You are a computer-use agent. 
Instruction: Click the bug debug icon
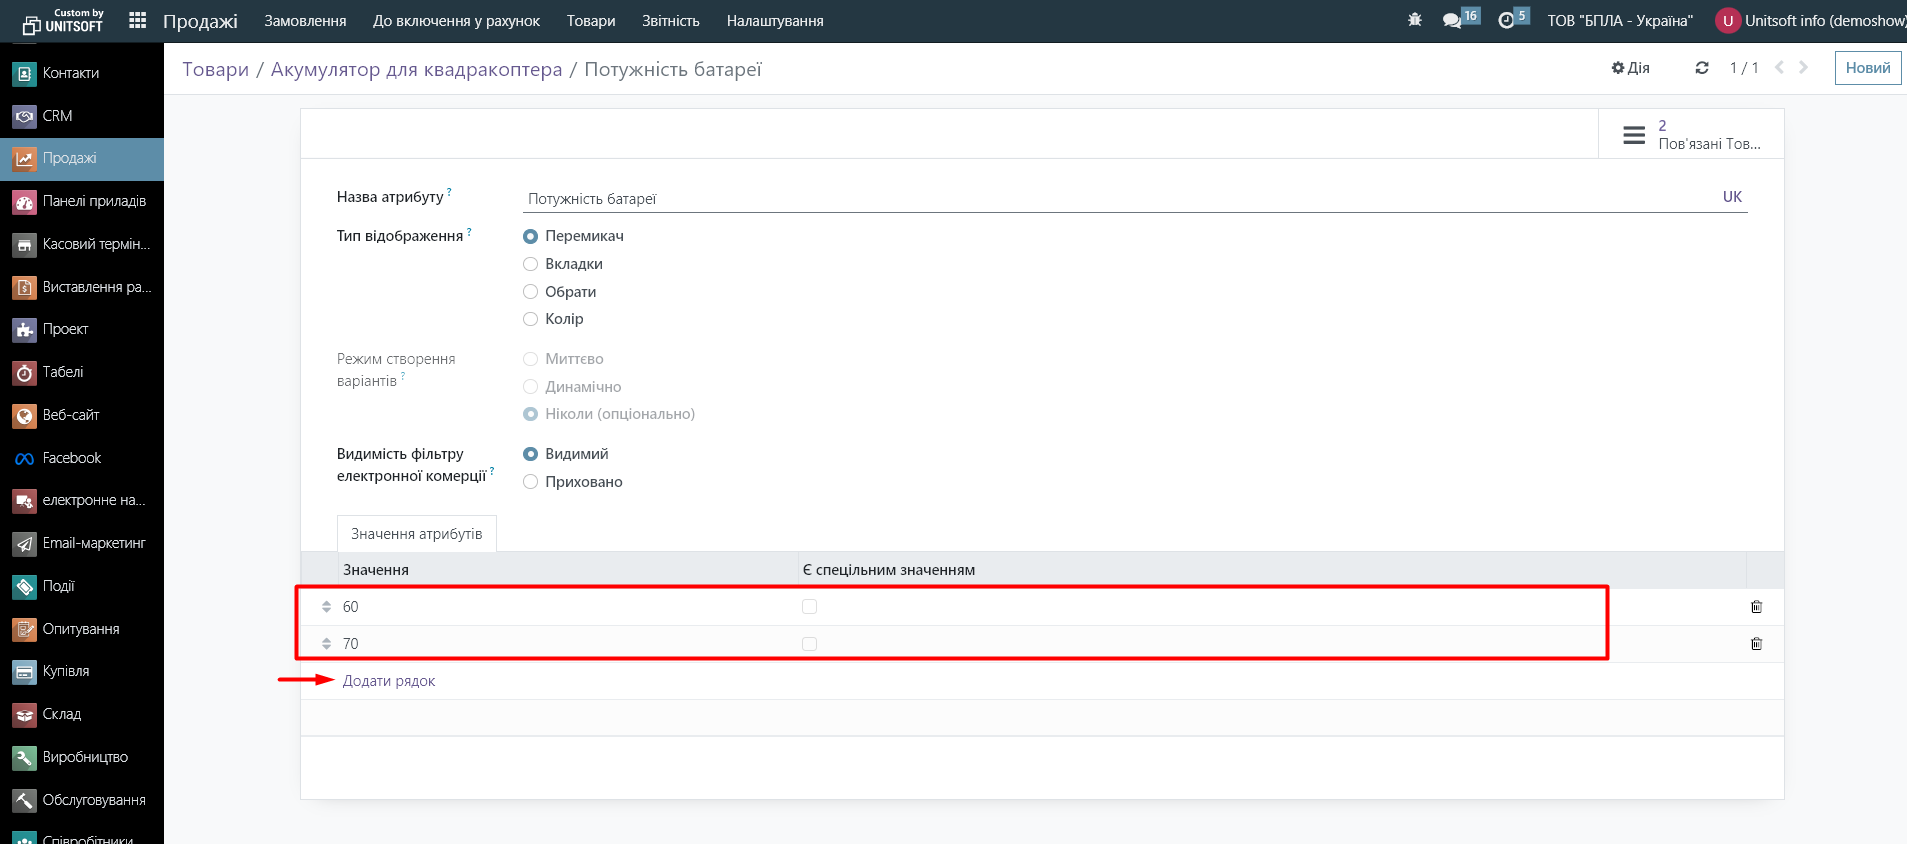click(x=1414, y=20)
